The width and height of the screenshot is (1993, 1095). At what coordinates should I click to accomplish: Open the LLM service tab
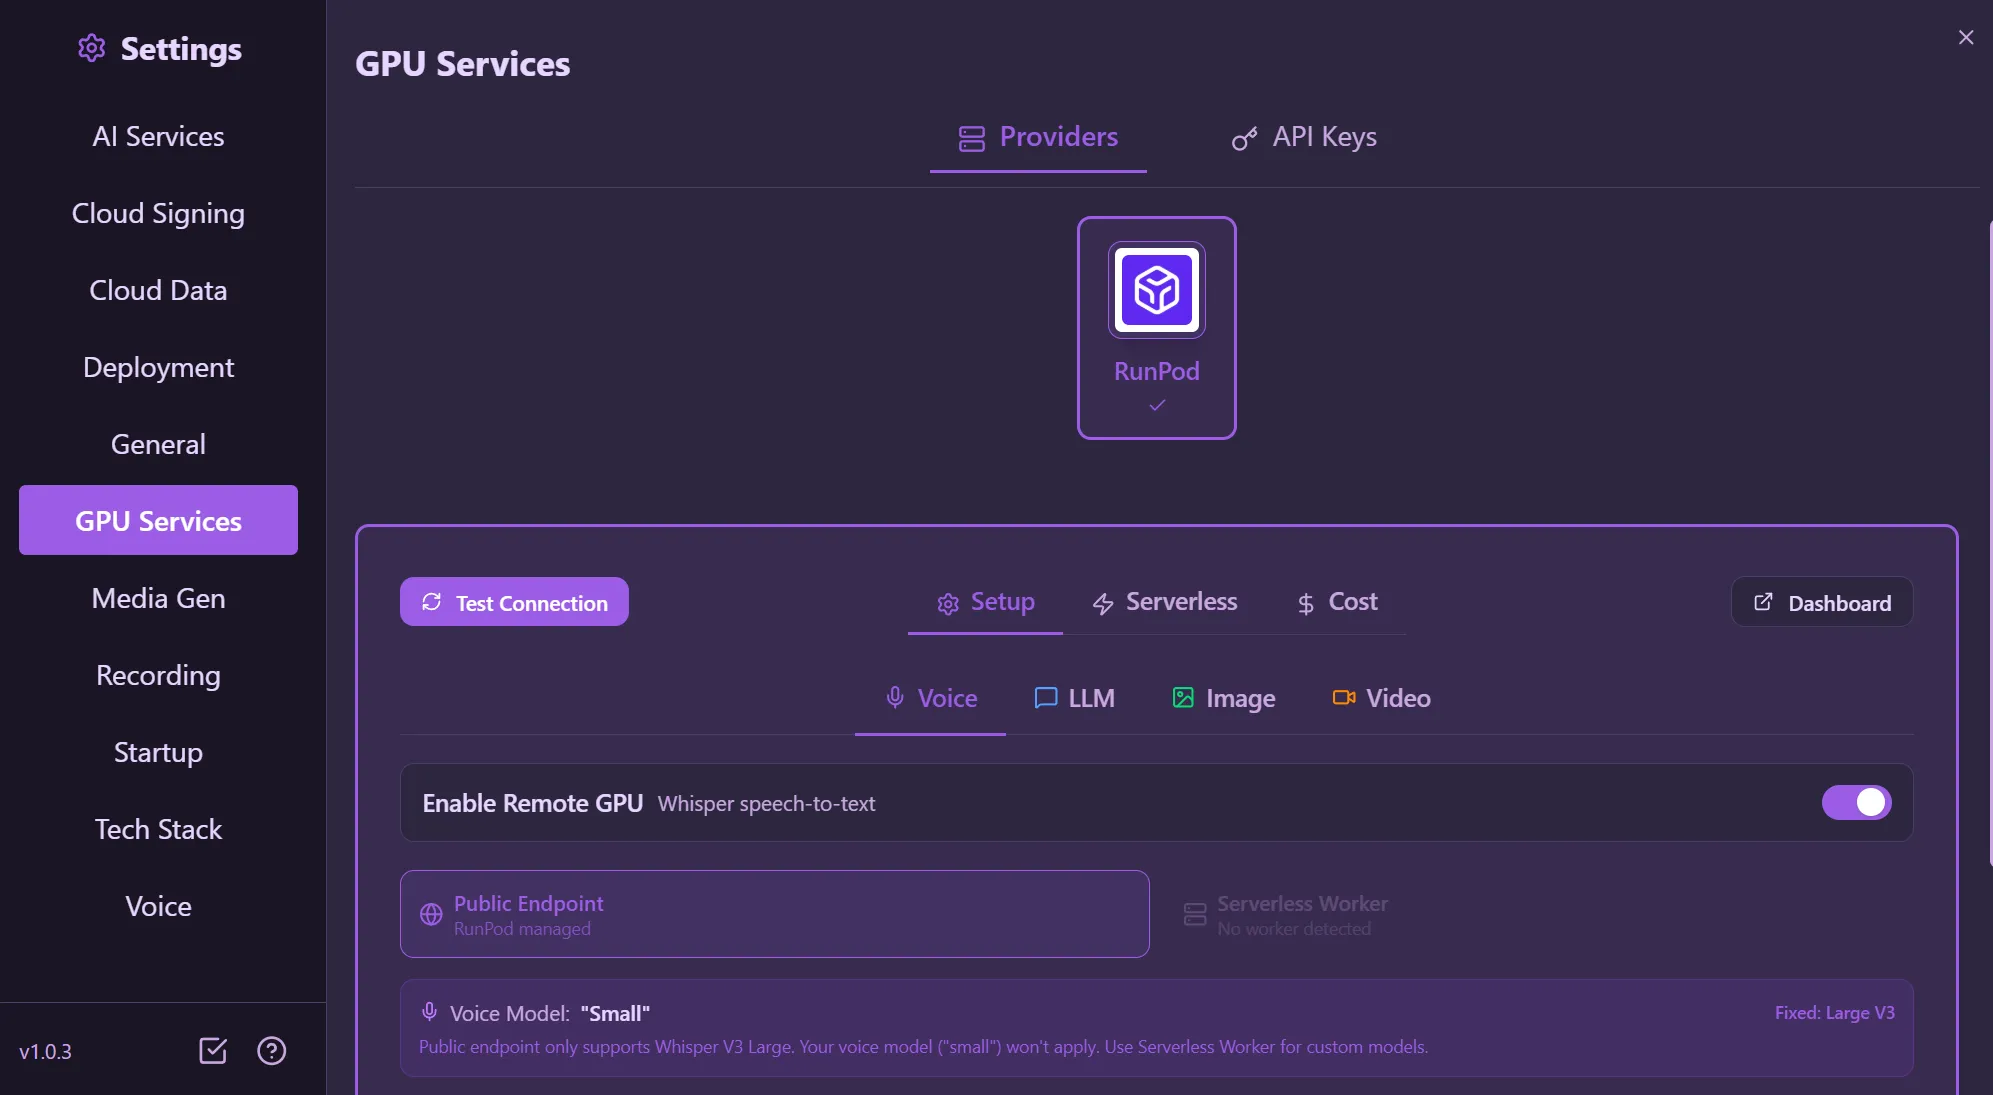[1074, 698]
